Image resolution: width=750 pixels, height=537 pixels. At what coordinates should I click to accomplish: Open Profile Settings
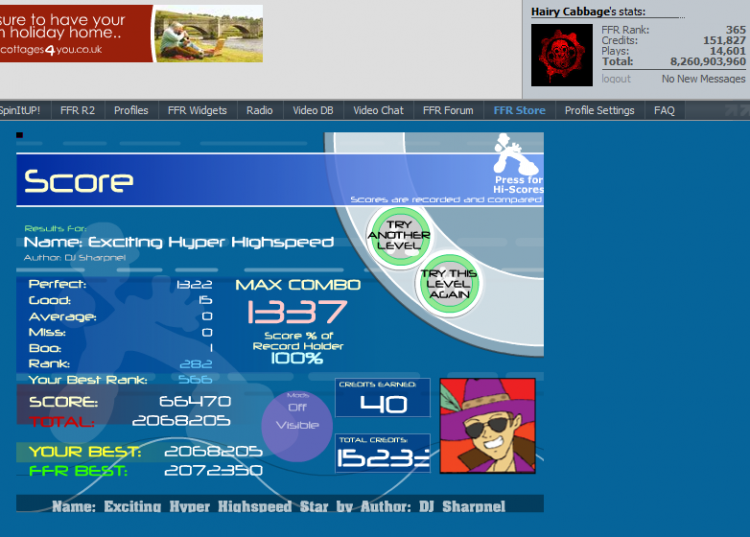pos(599,110)
